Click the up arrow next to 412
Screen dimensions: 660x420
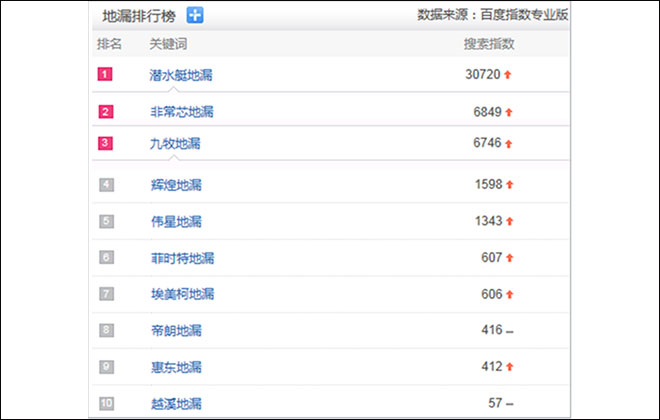pos(510,367)
